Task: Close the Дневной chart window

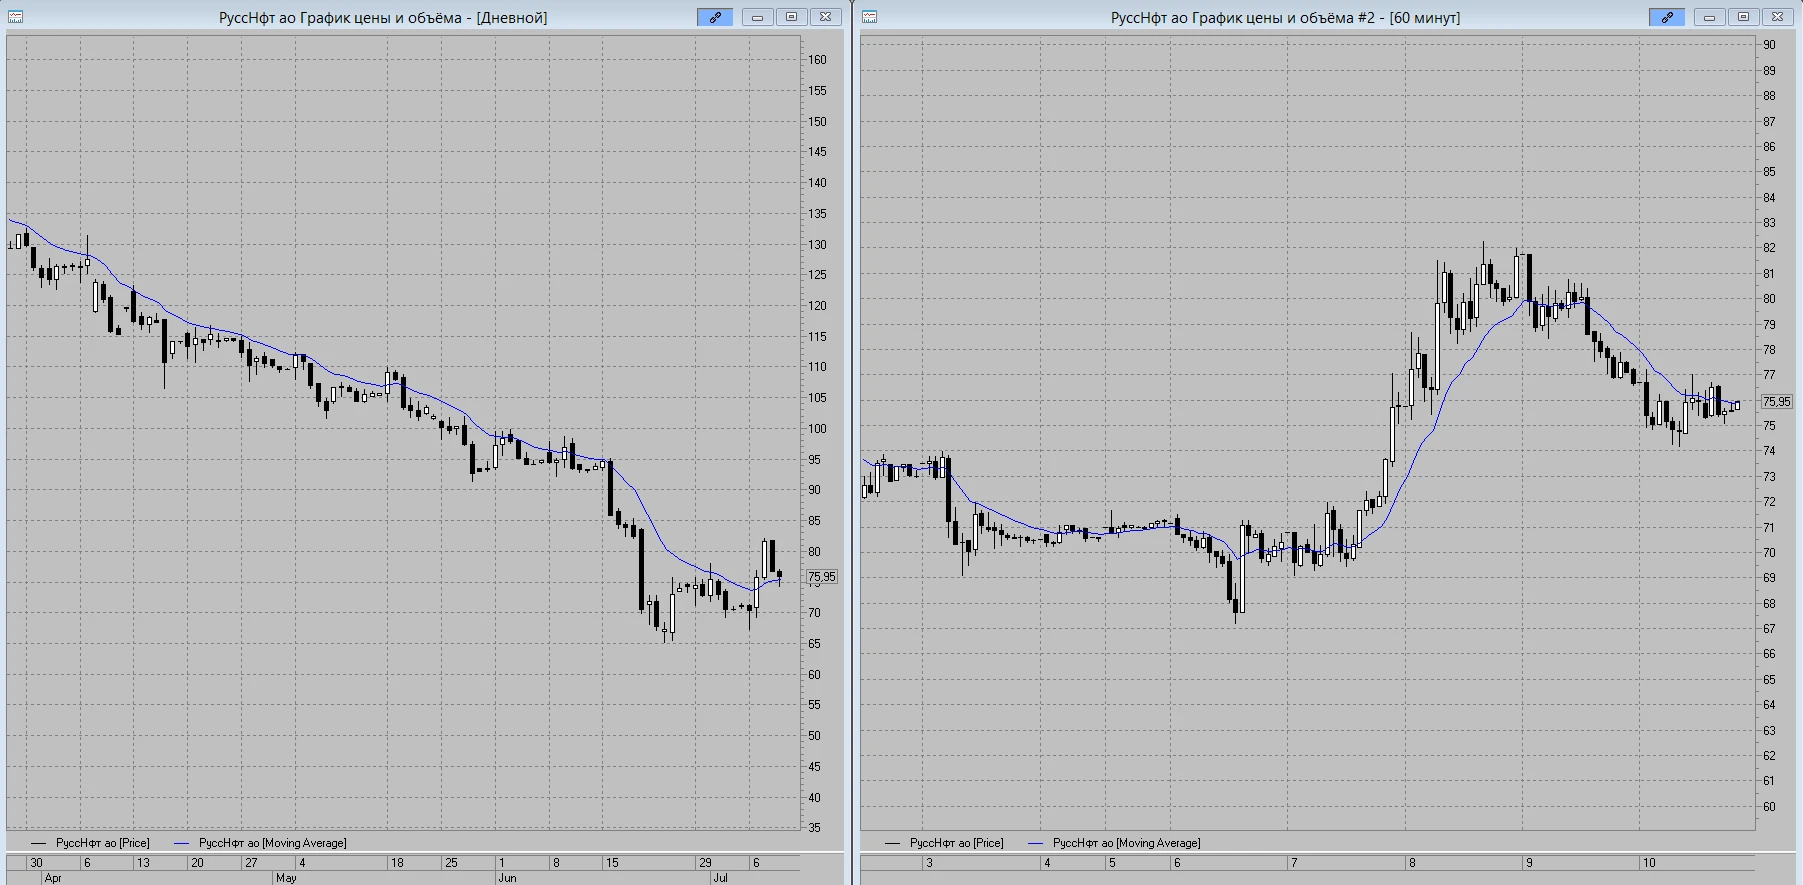Action: 825,17
